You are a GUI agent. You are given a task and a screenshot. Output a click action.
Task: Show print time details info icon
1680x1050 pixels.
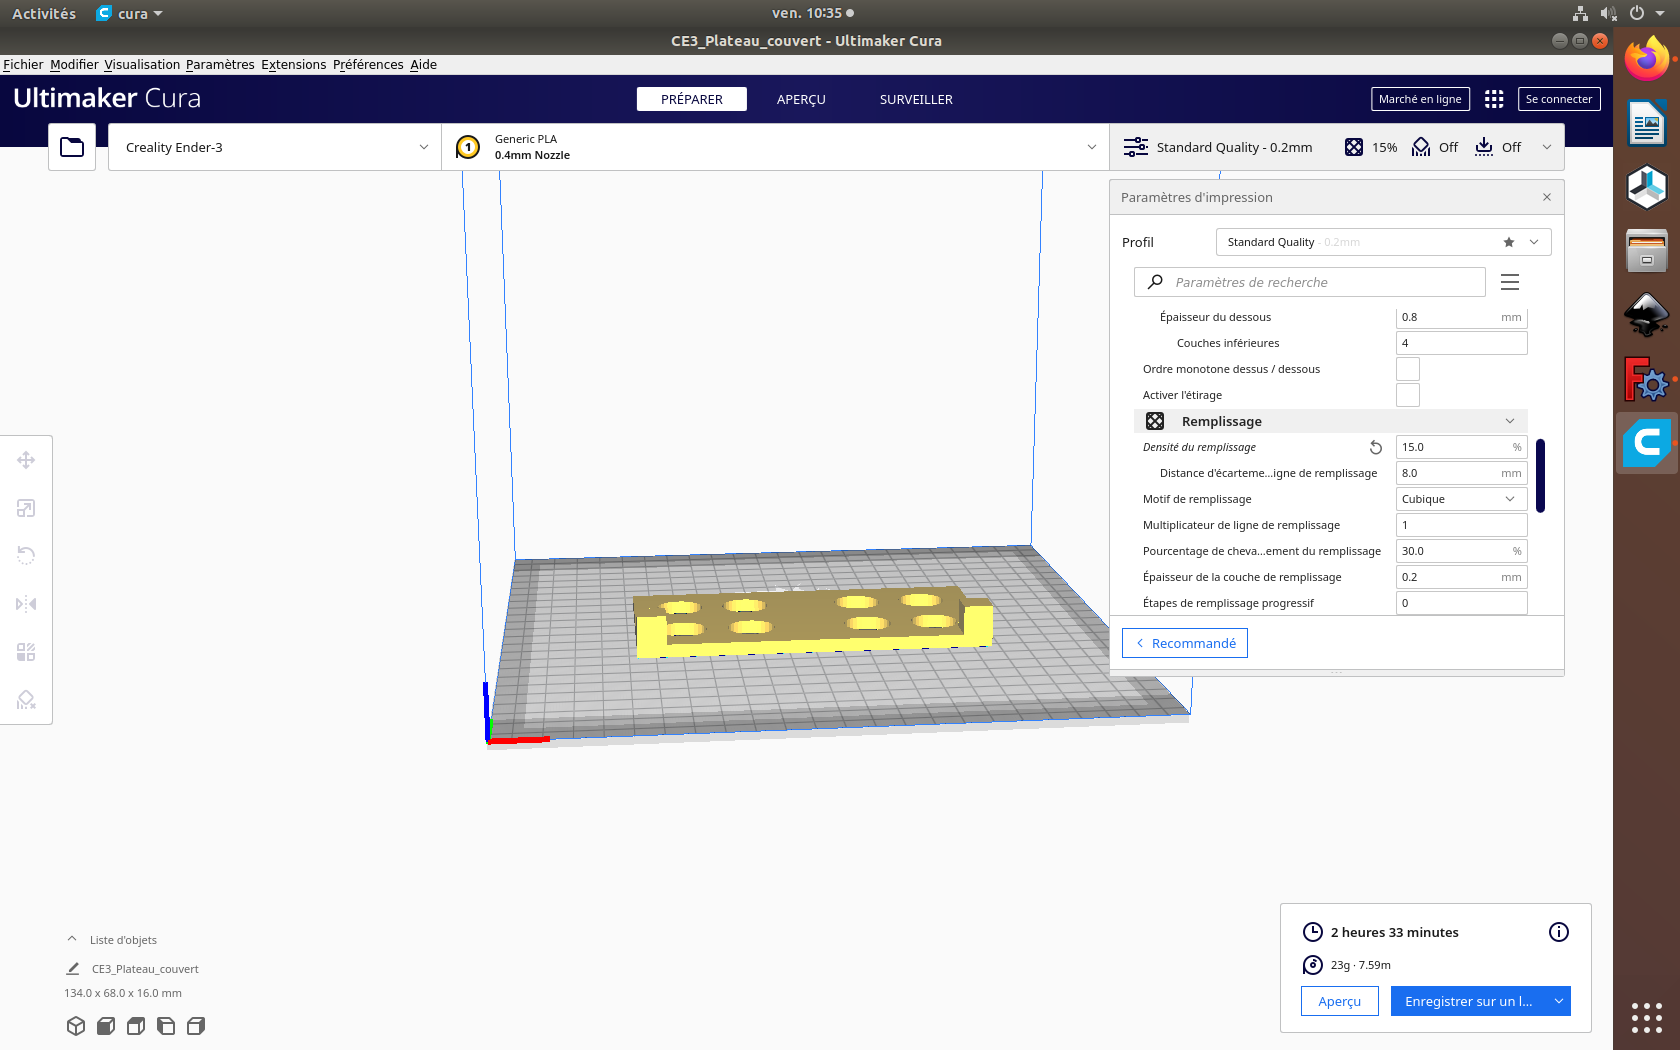coord(1559,932)
